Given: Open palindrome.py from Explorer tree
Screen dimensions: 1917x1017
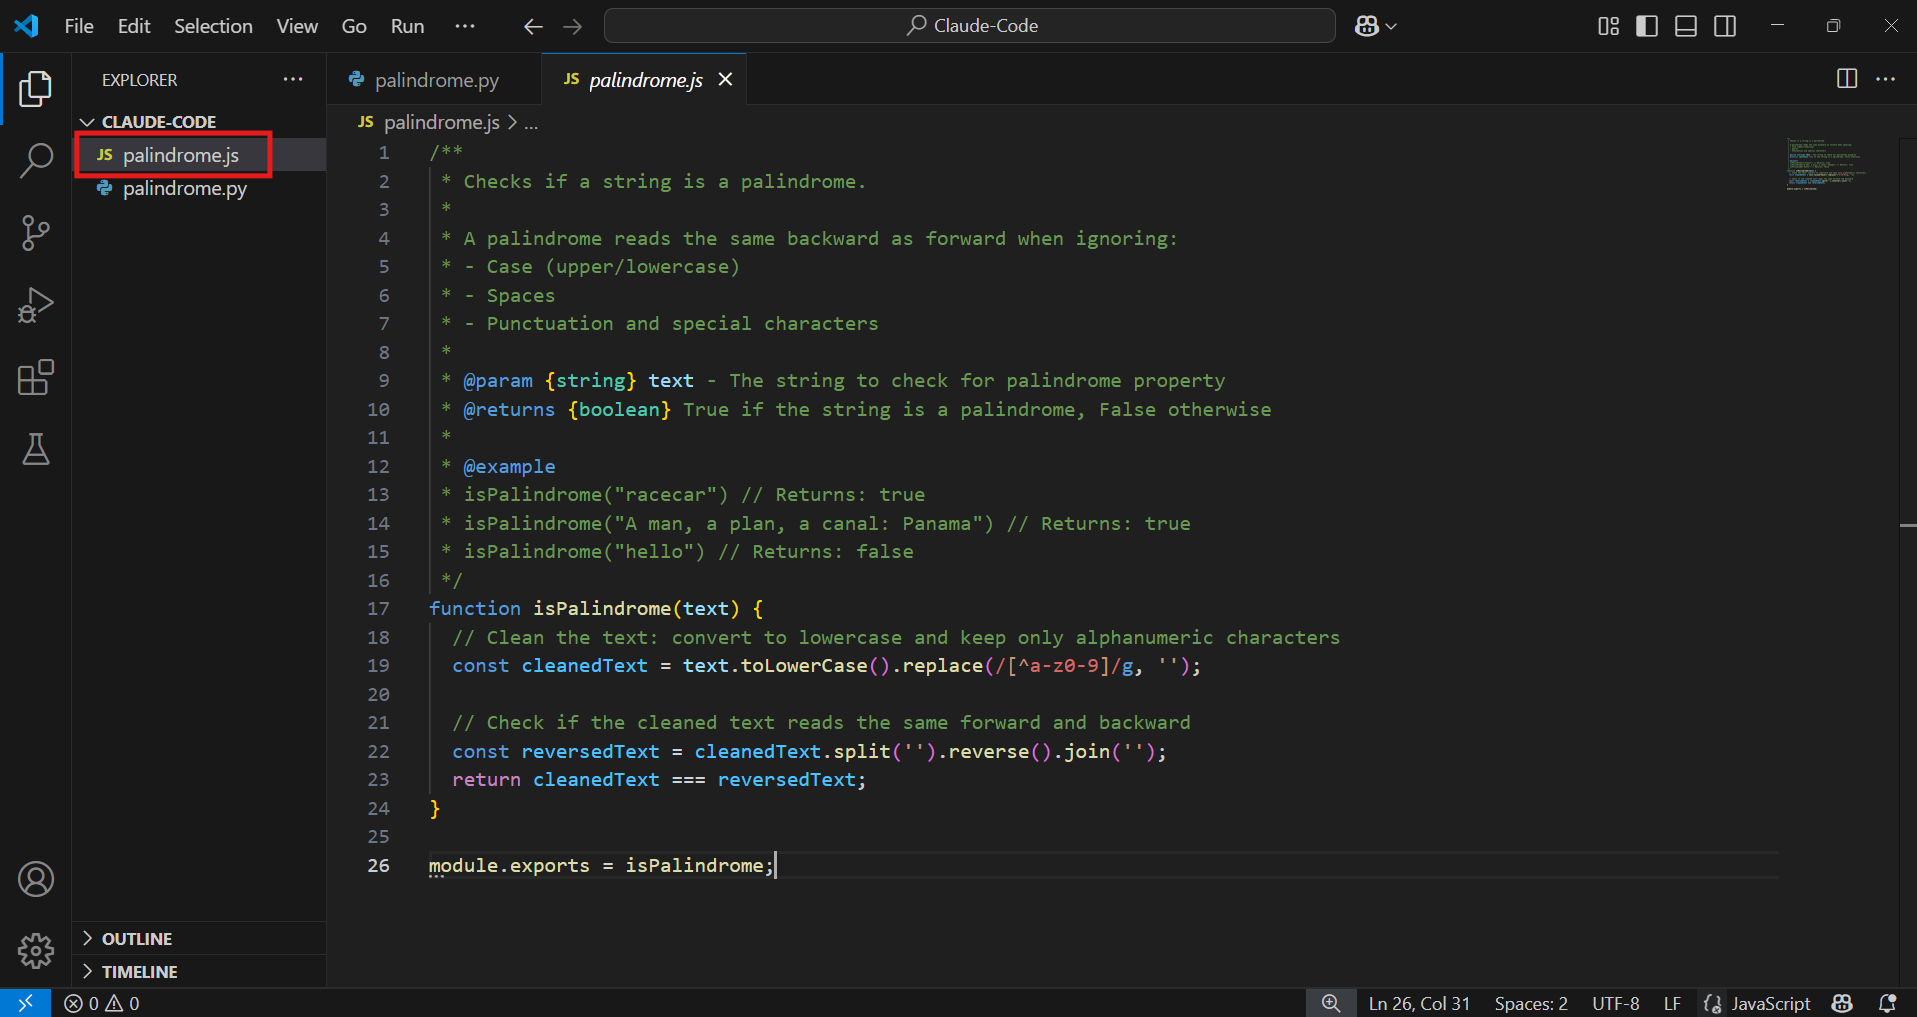Looking at the screenshot, I should tap(200, 188).
